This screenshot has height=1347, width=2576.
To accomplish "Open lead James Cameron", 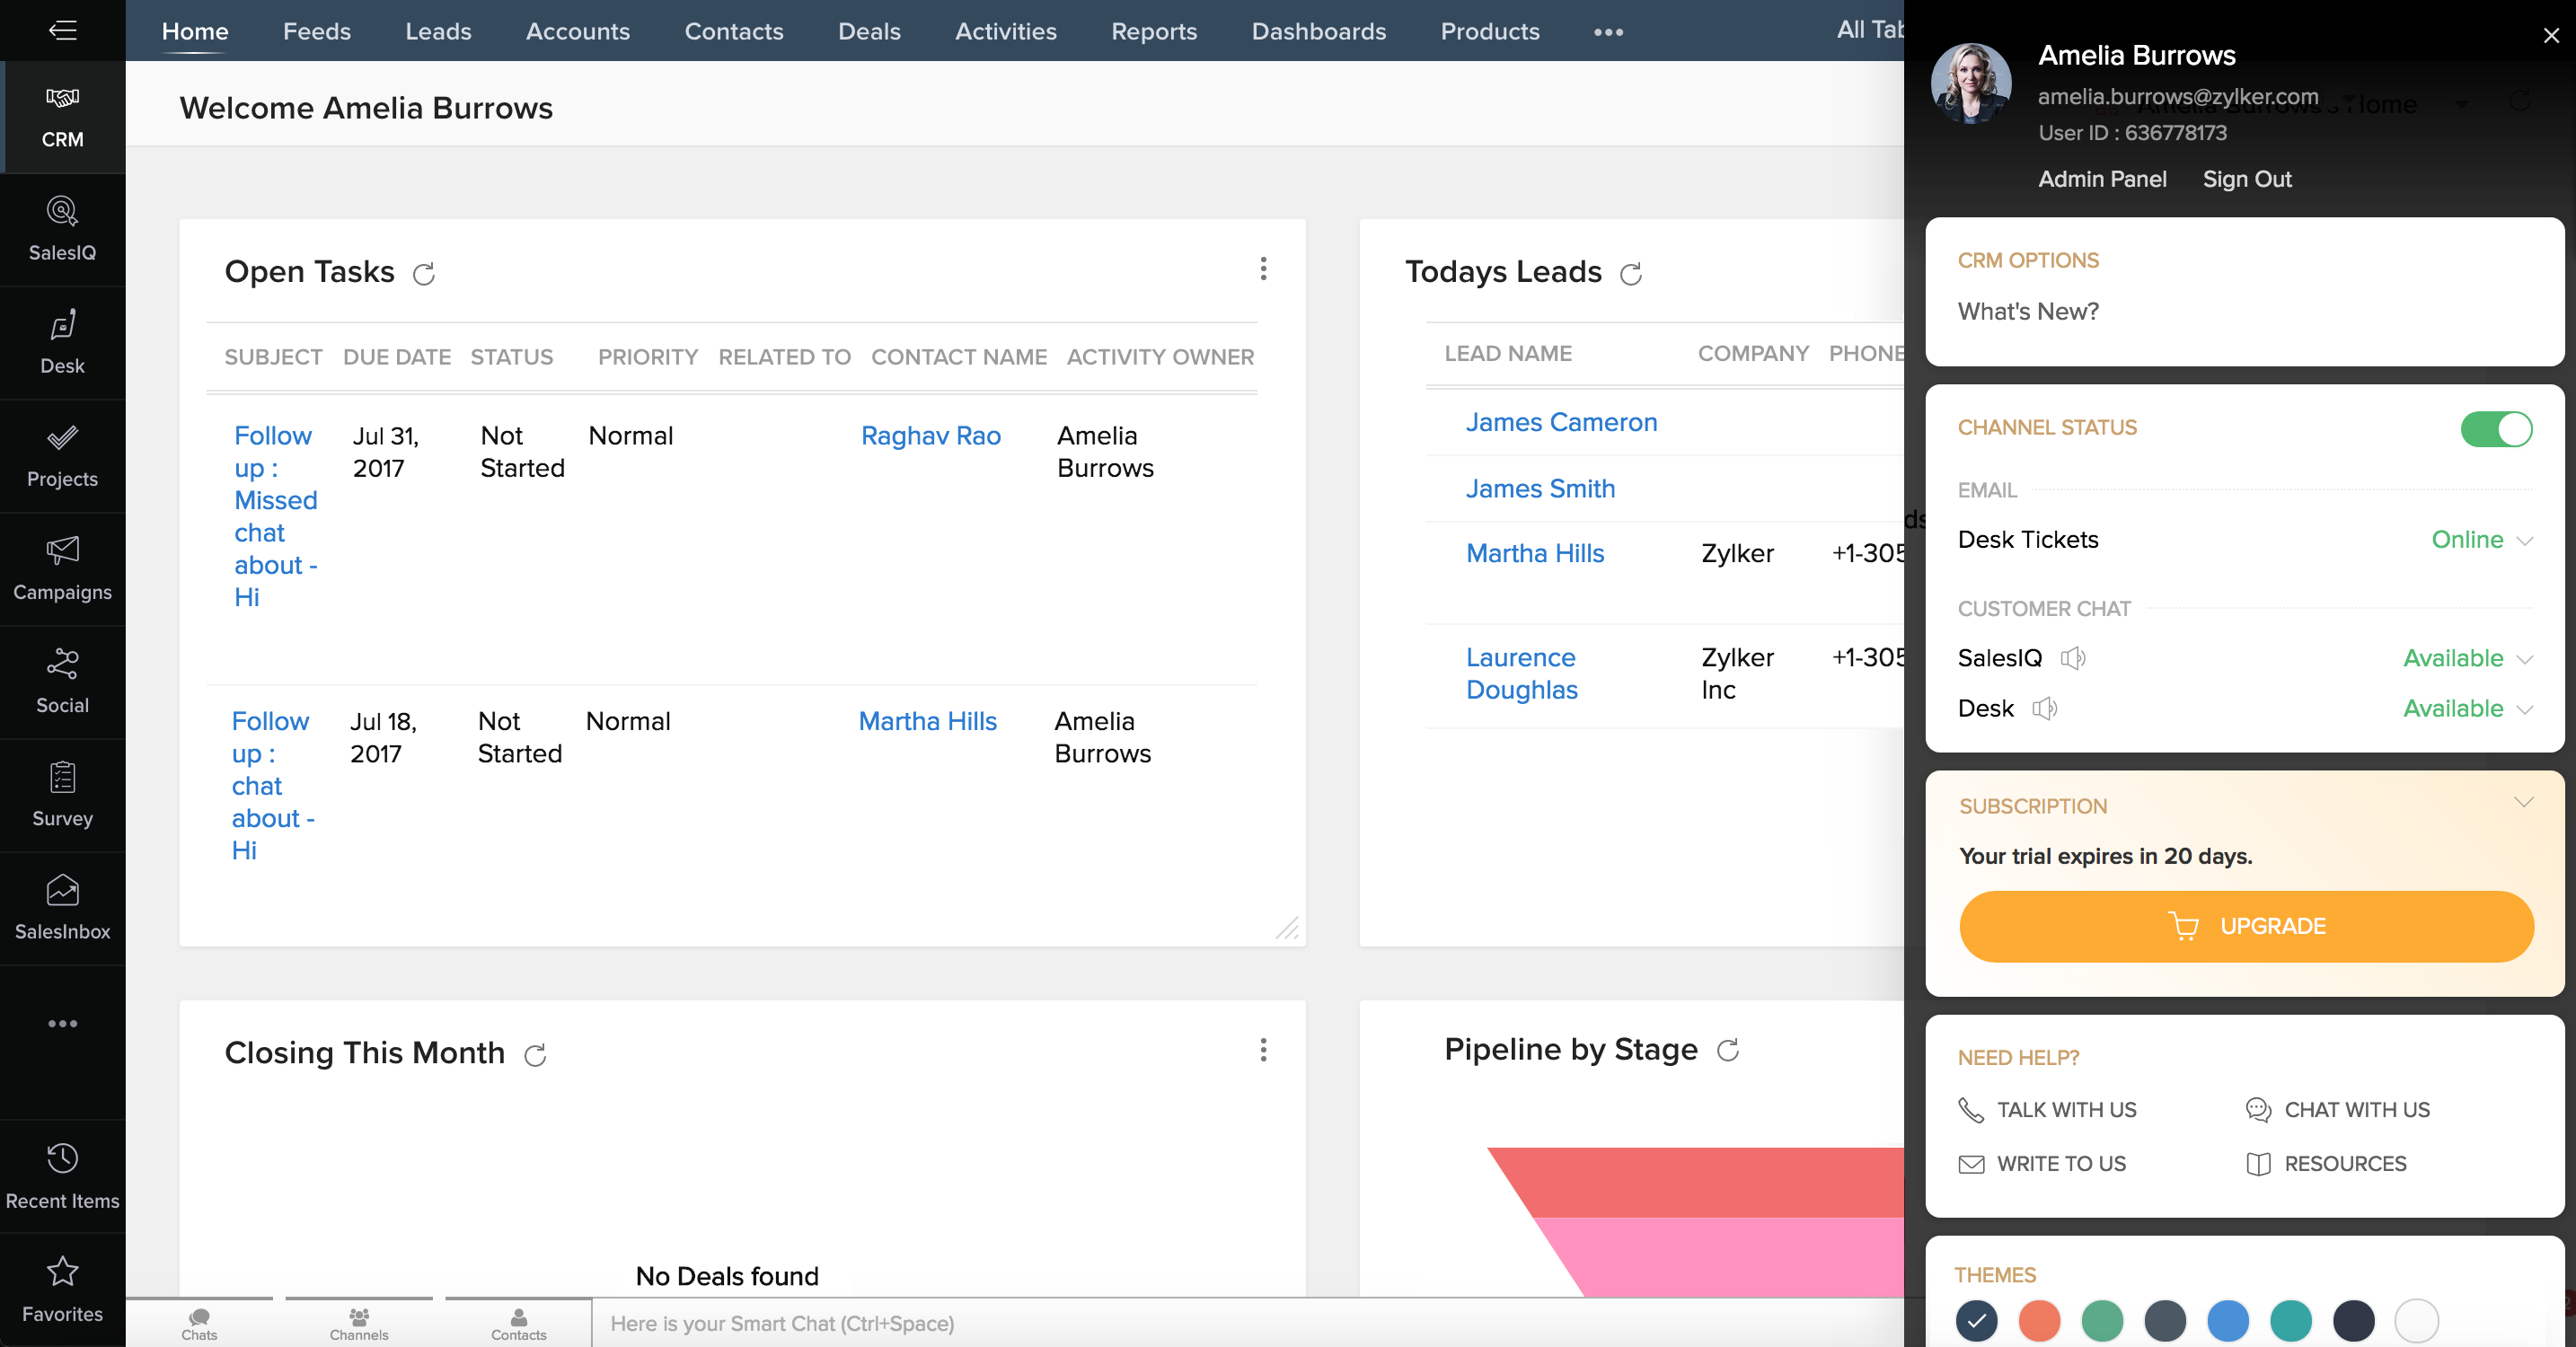I will tap(1560, 422).
